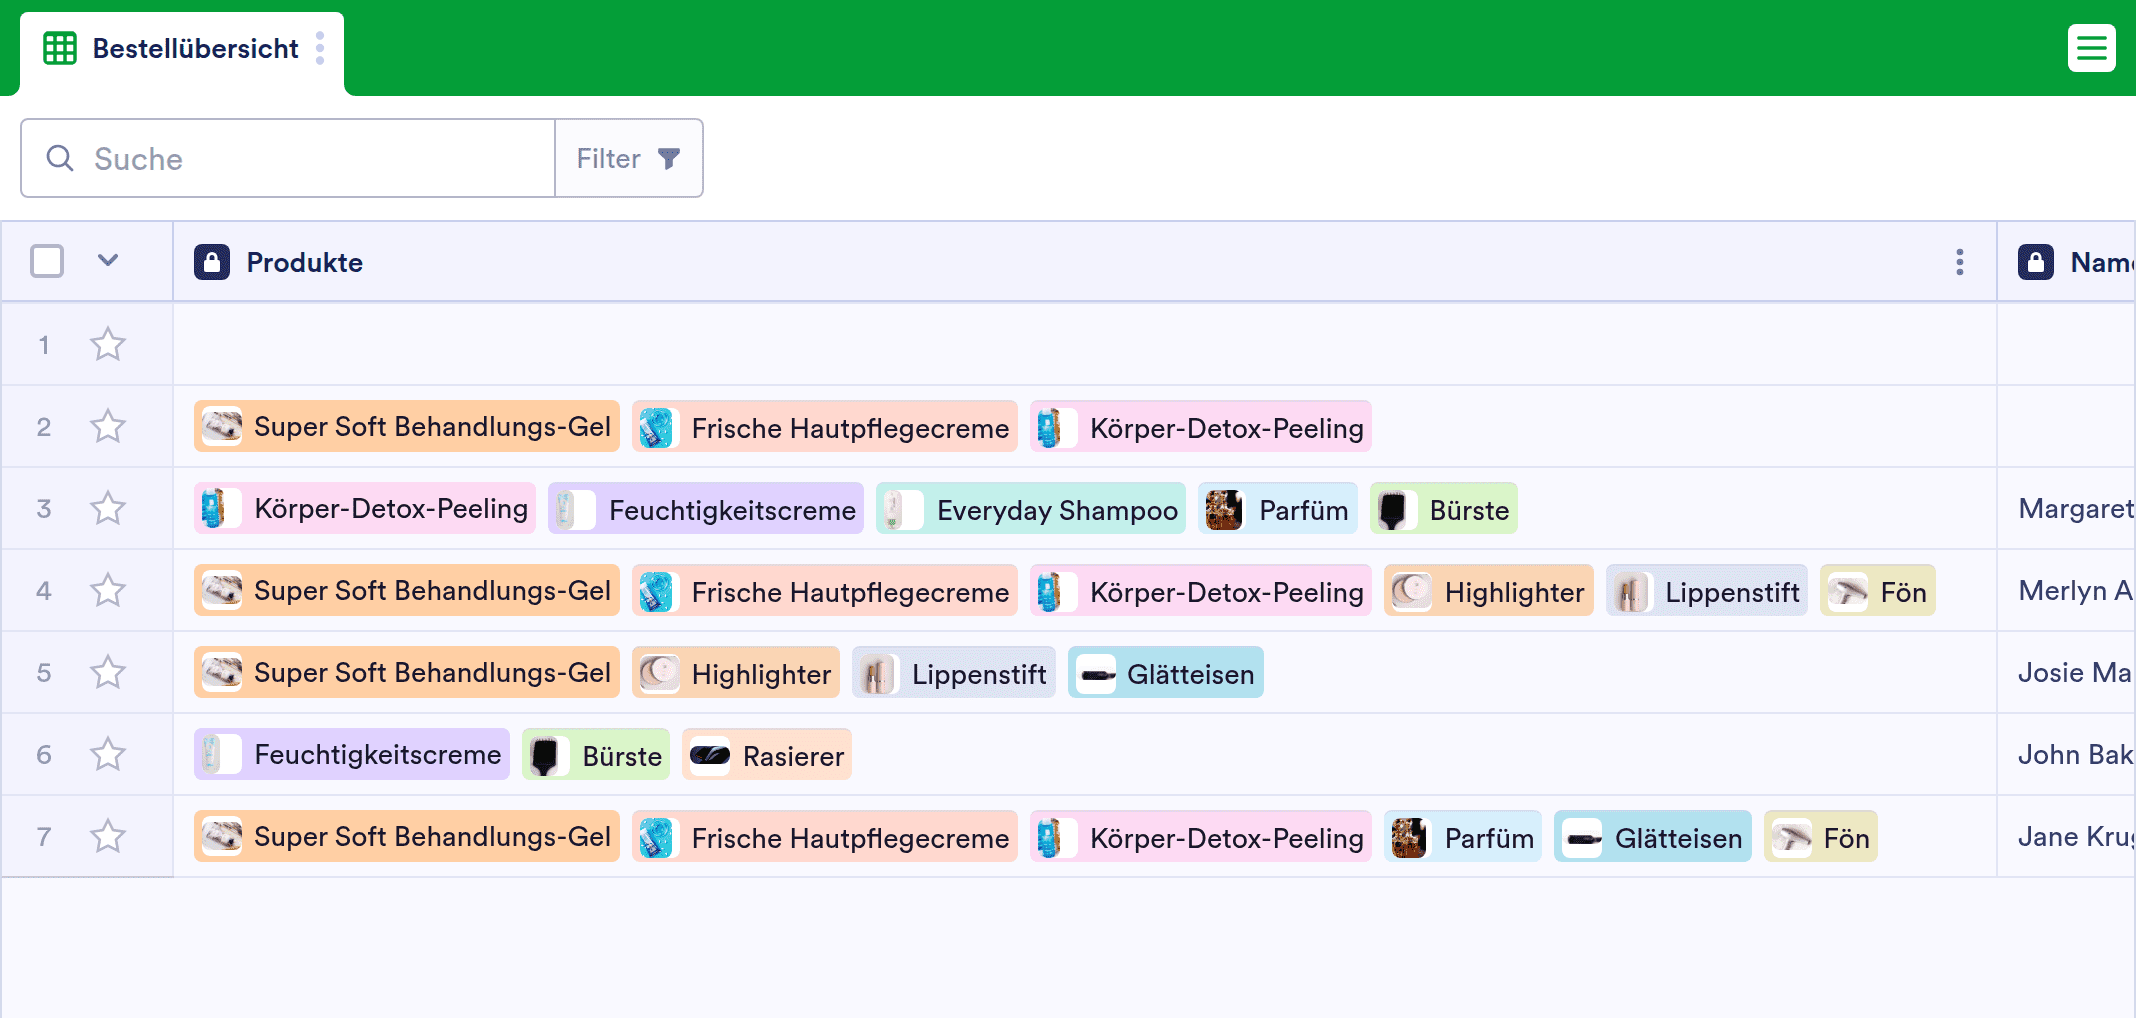The image size is (2136, 1018).
Task: Toggle the star on row 3
Action: [x=108, y=509]
